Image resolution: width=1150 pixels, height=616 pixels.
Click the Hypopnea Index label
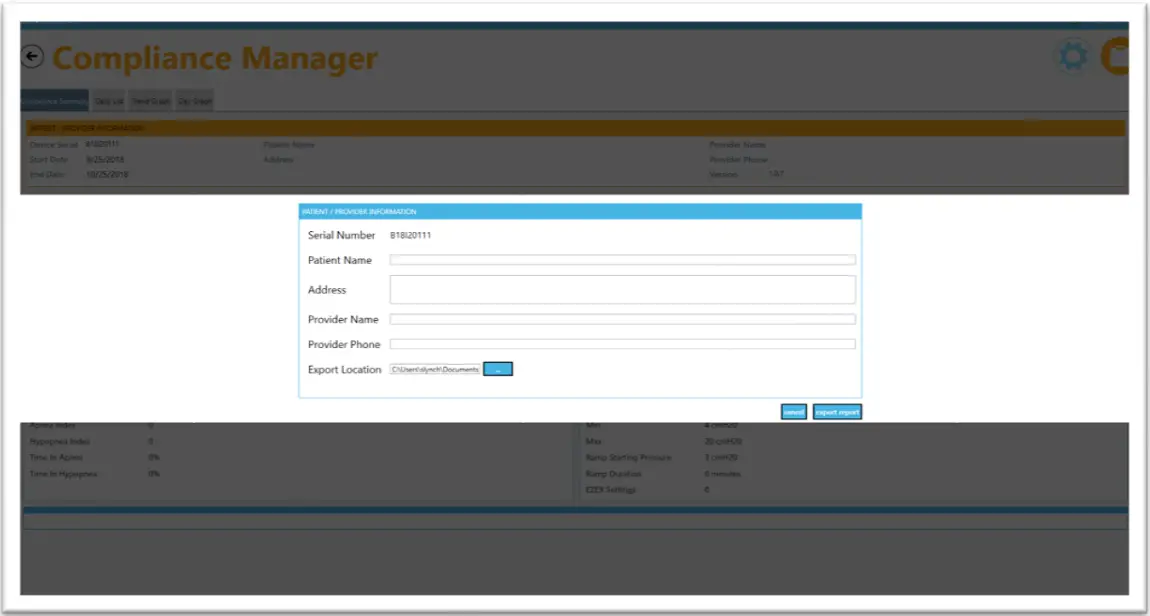tap(59, 441)
